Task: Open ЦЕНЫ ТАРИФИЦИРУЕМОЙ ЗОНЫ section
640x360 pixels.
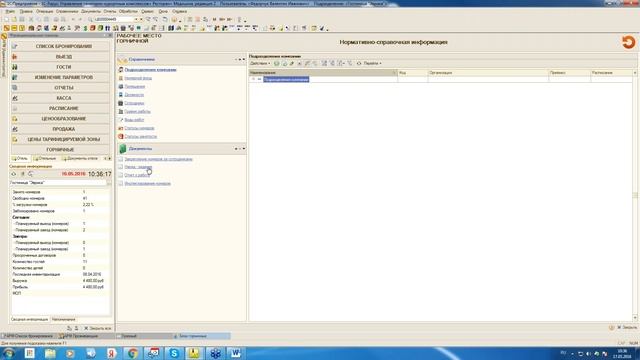Action: click(x=60, y=139)
